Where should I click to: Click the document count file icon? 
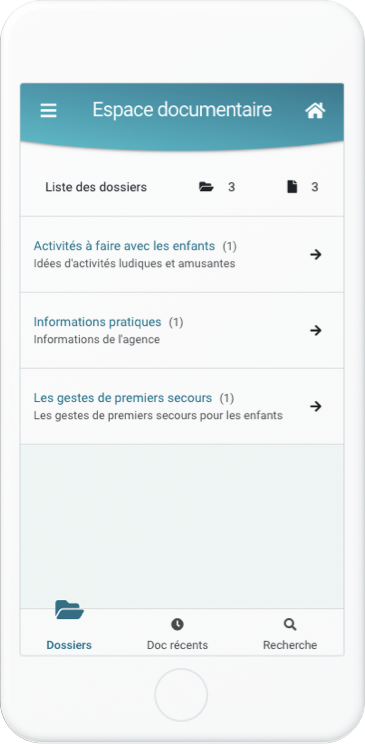pos(292,187)
